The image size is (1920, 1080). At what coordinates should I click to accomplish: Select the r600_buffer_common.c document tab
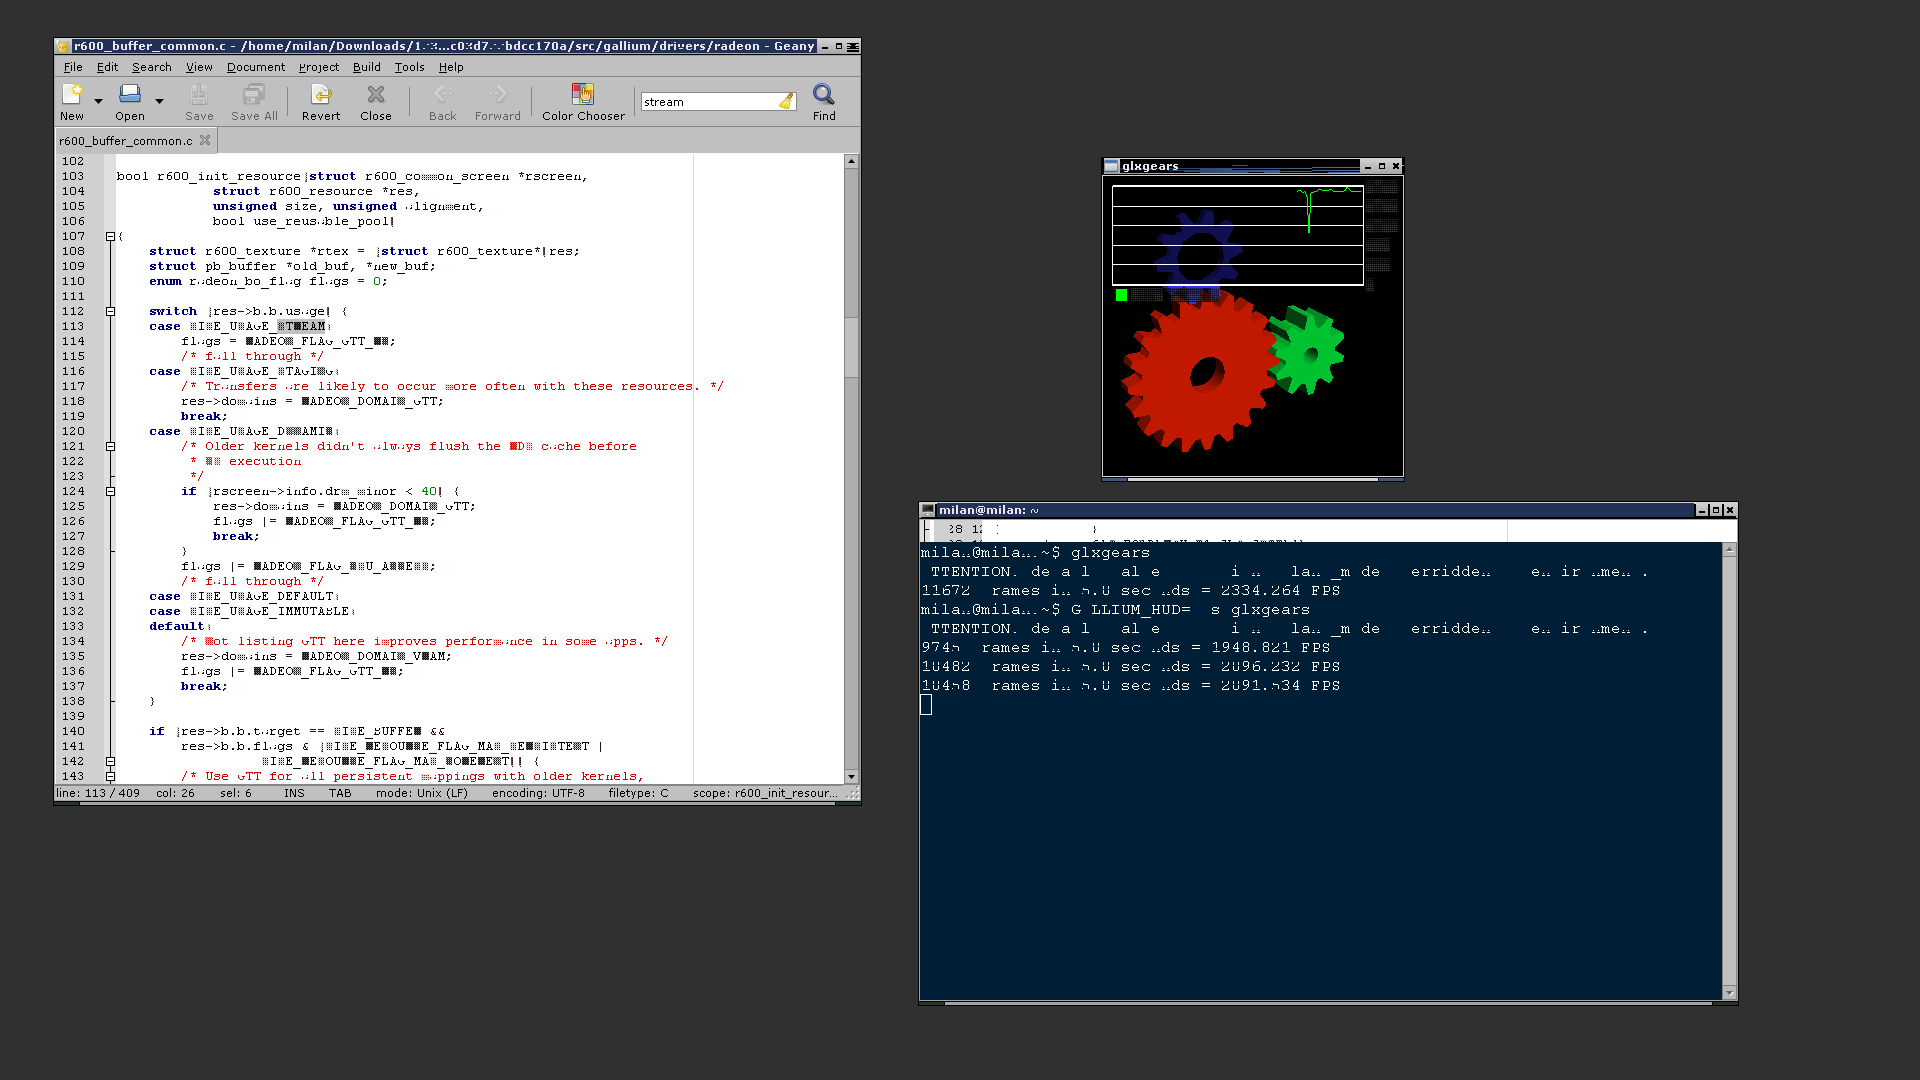[125, 141]
